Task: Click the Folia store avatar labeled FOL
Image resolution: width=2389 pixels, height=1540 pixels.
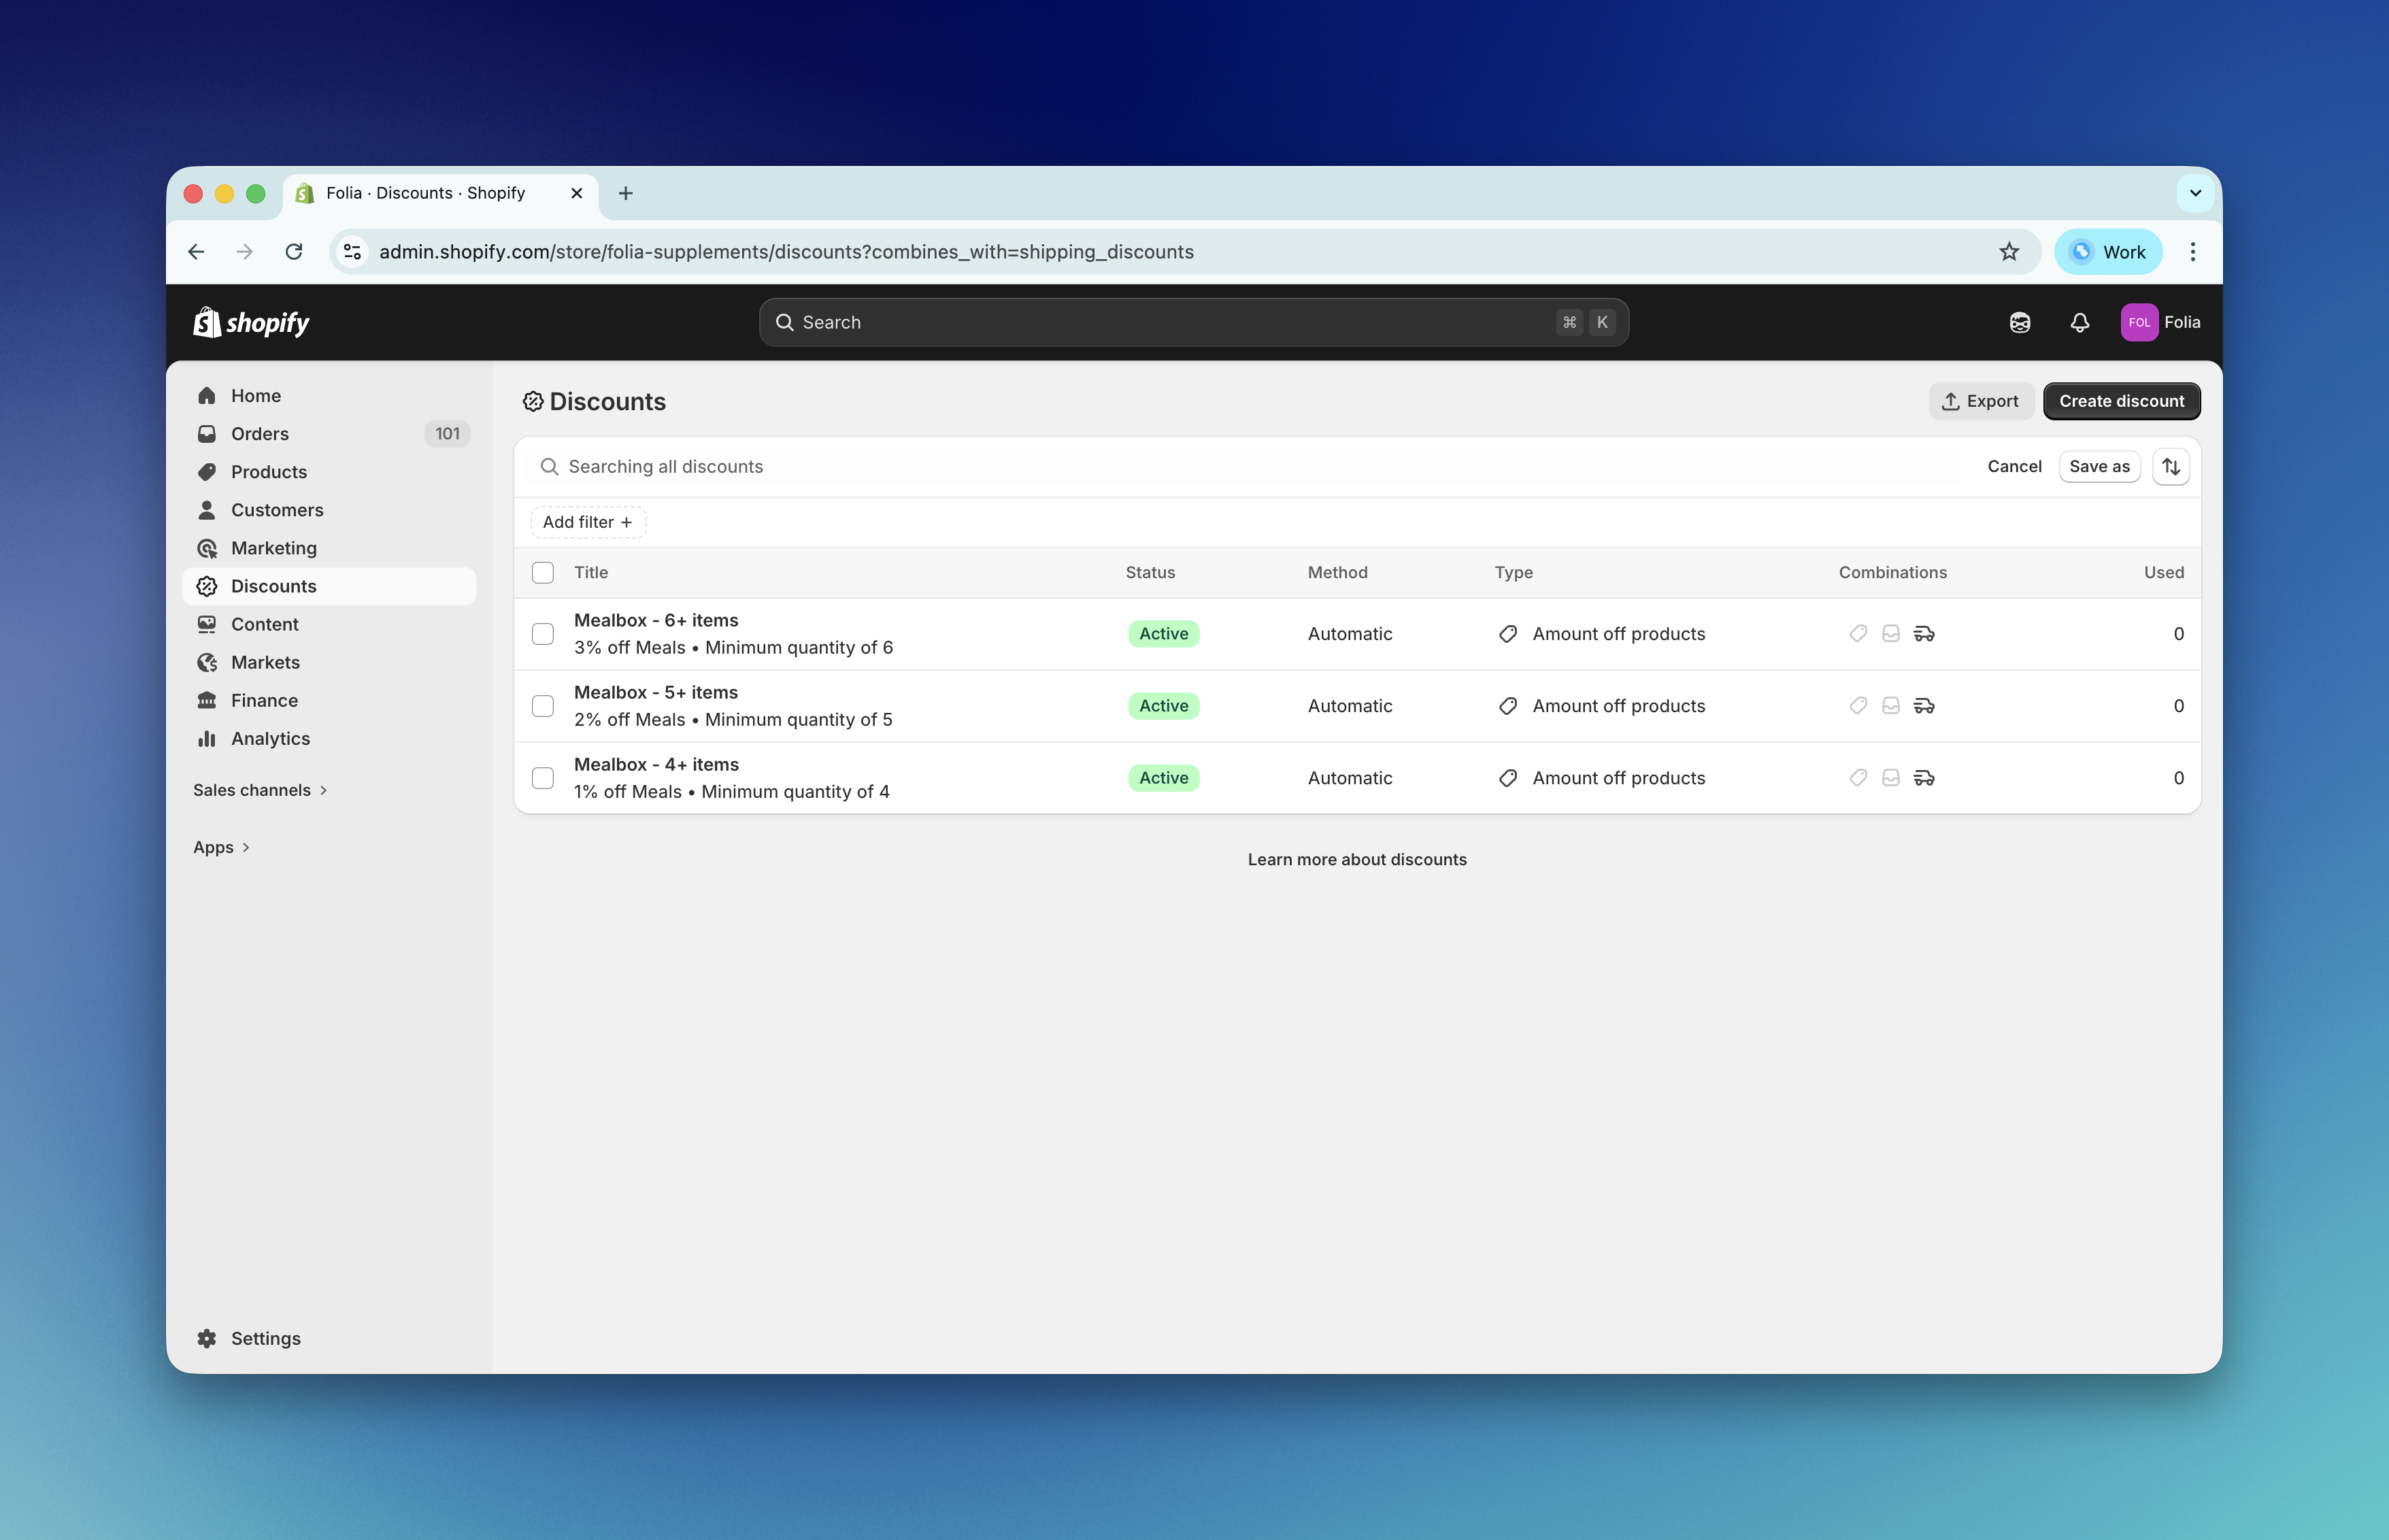Action: (x=2140, y=322)
